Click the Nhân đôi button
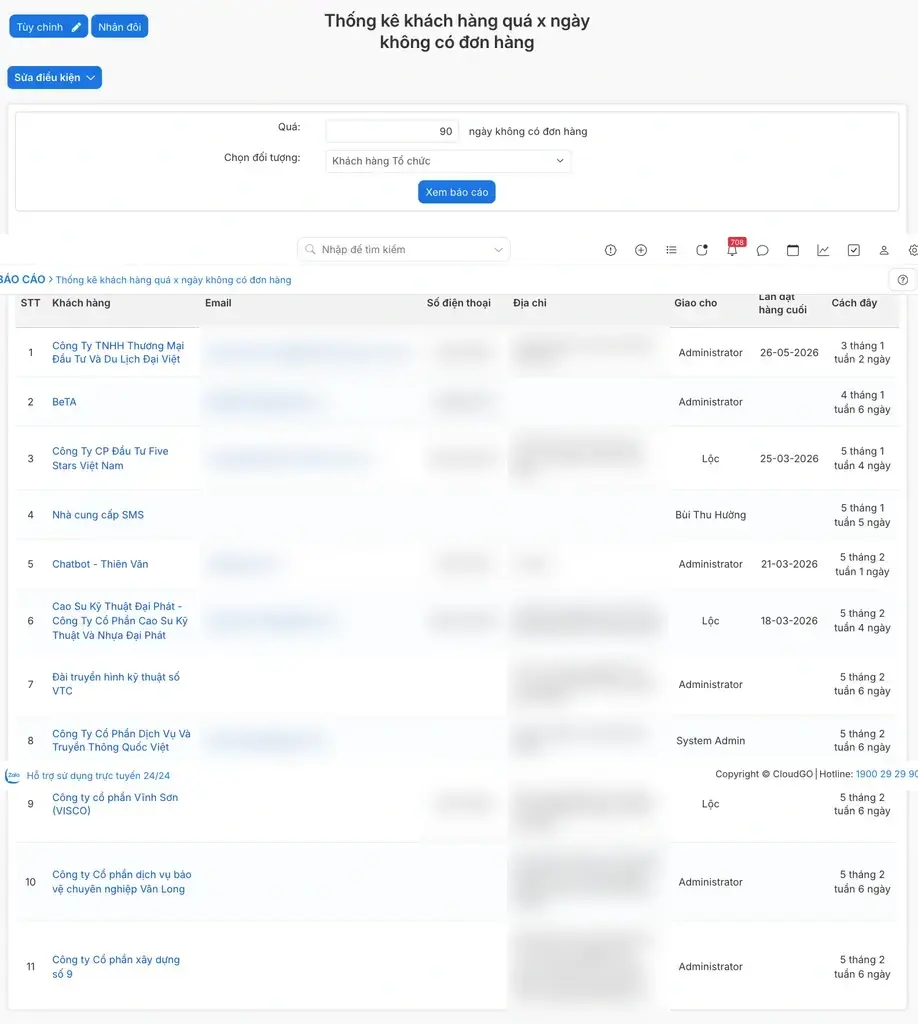Viewport: 918px width, 1024px height. coord(119,27)
